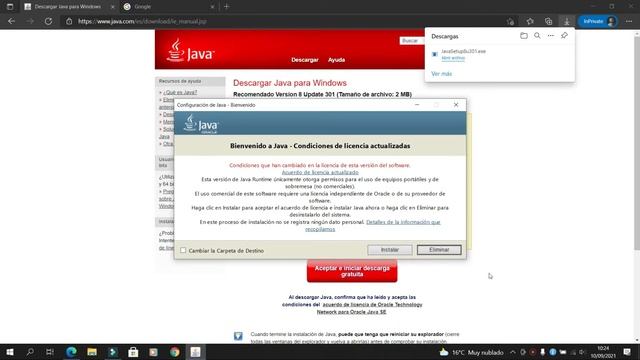Open Chrome from taskbar
Image resolution: width=640 pixels, height=360 pixels.
pyautogui.click(x=174, y=352)
